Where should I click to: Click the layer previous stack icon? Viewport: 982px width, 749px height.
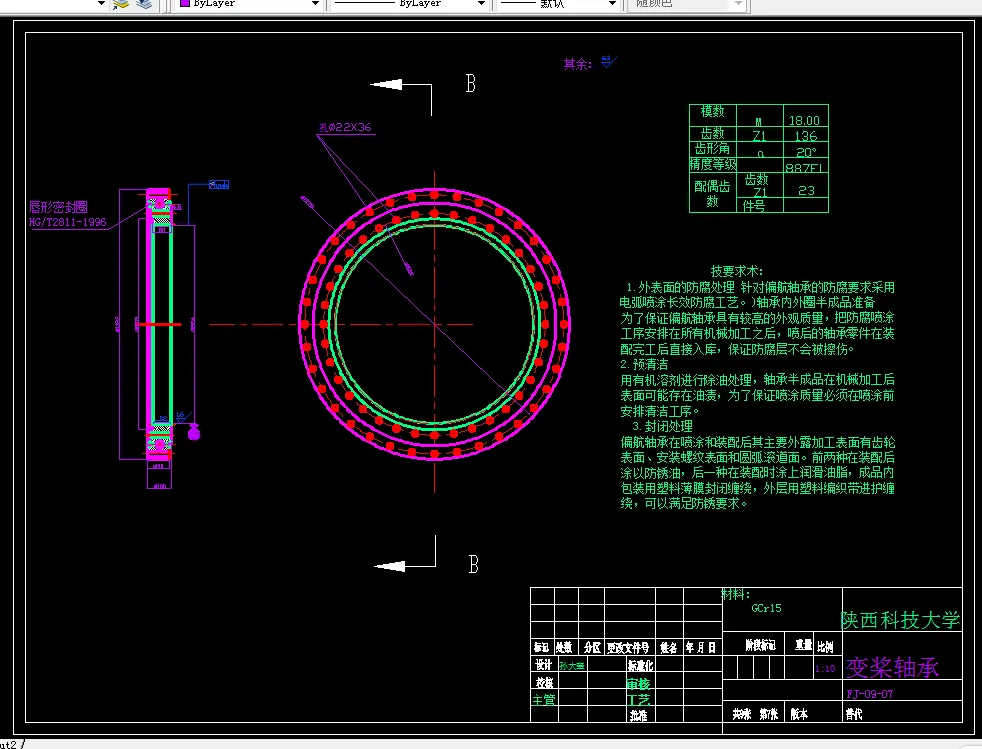click(x=143, y=4)
